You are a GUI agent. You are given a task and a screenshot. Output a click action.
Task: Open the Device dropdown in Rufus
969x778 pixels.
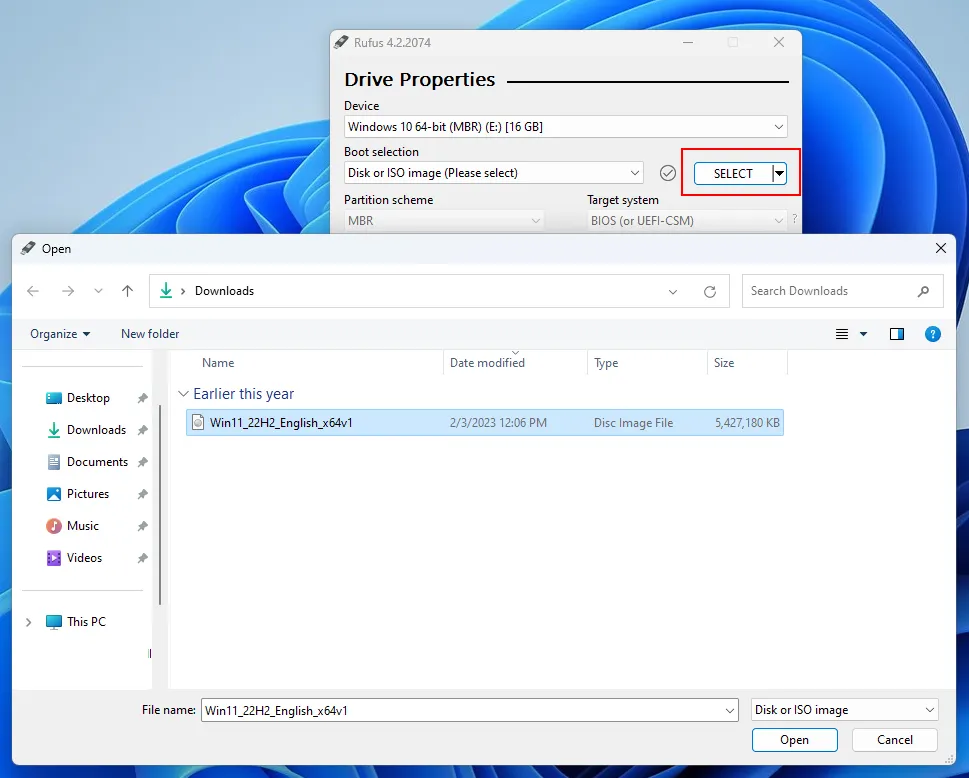565,127
